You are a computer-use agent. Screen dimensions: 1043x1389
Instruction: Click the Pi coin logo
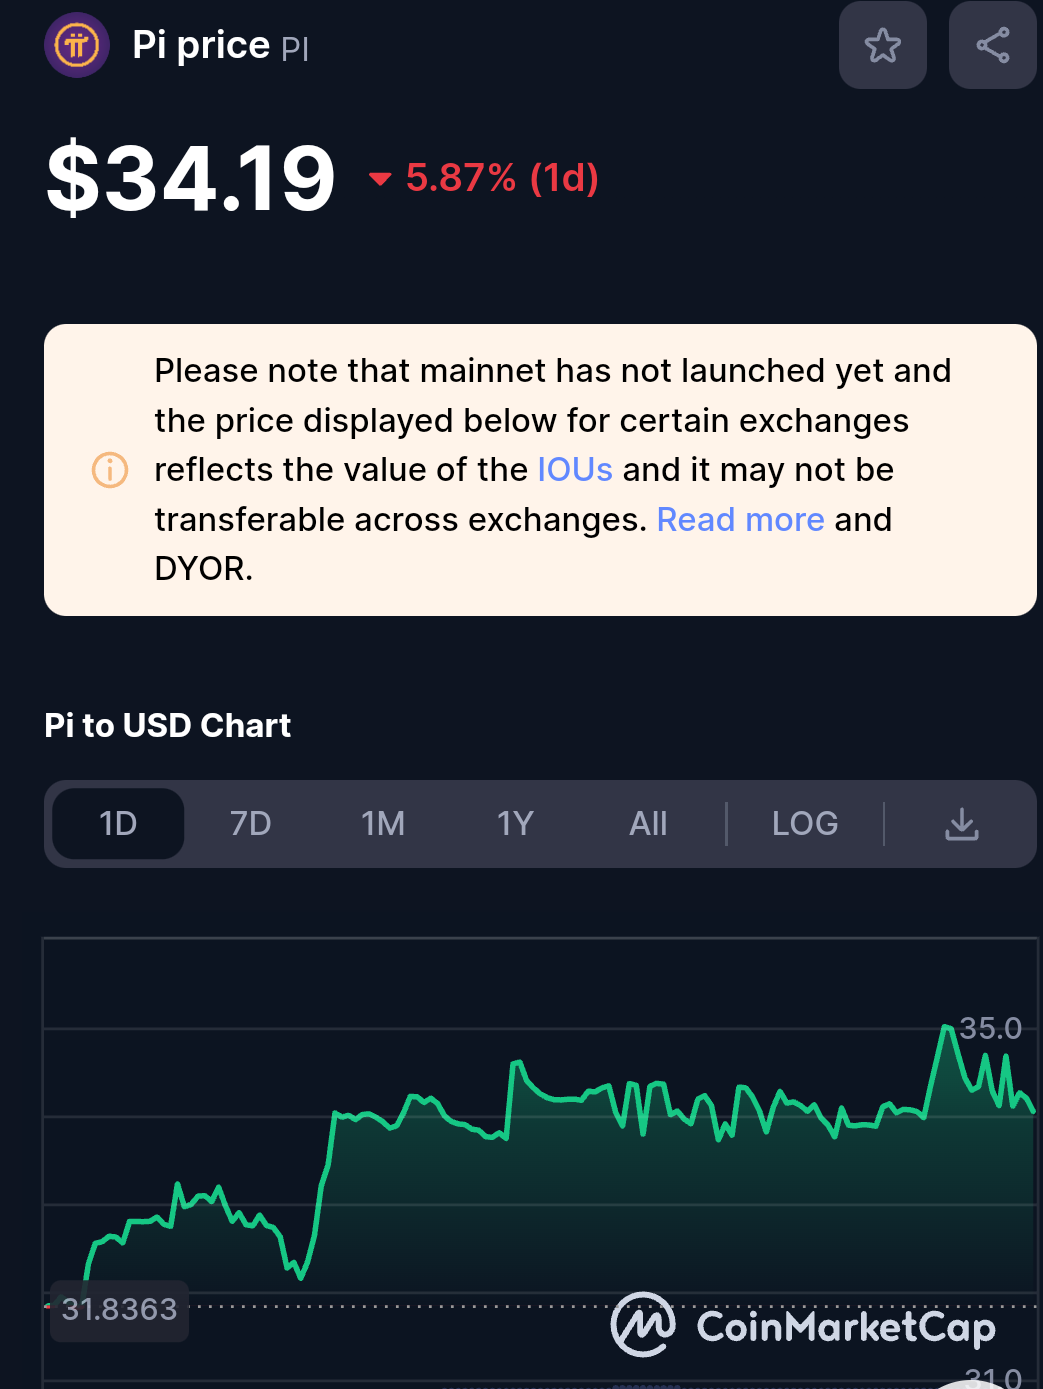click(77, 45)
